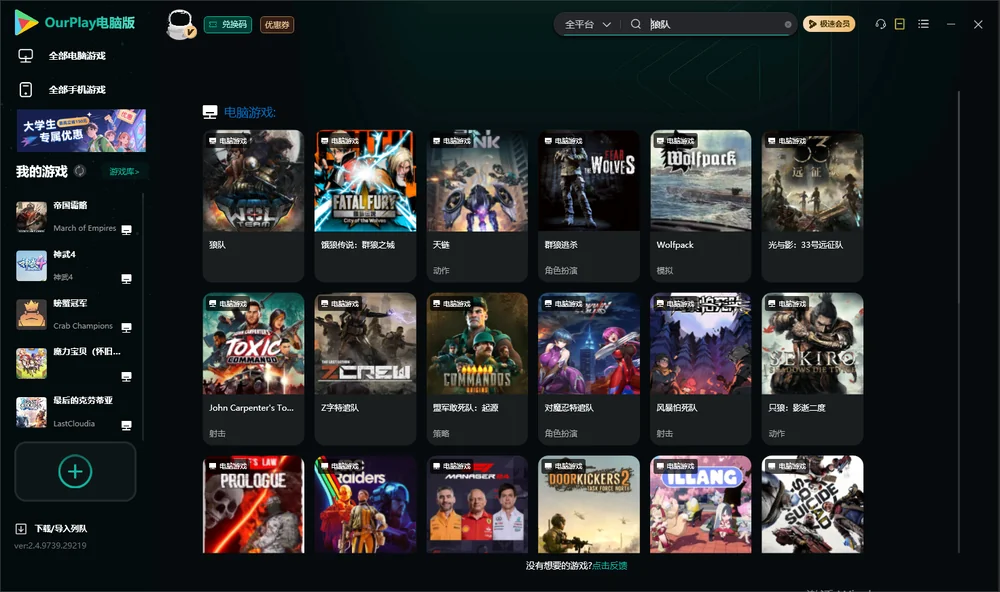Click the my games list scrollbar
This screenshot has width=1000, height=592.
[x=143, y=317]
